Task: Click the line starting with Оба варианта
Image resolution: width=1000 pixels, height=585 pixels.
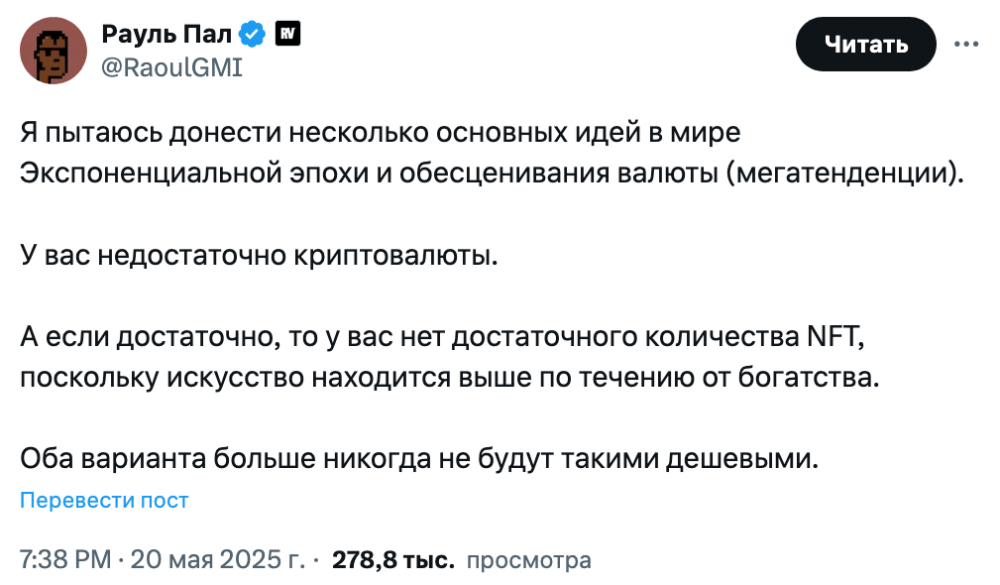Action: coord(419,460)
